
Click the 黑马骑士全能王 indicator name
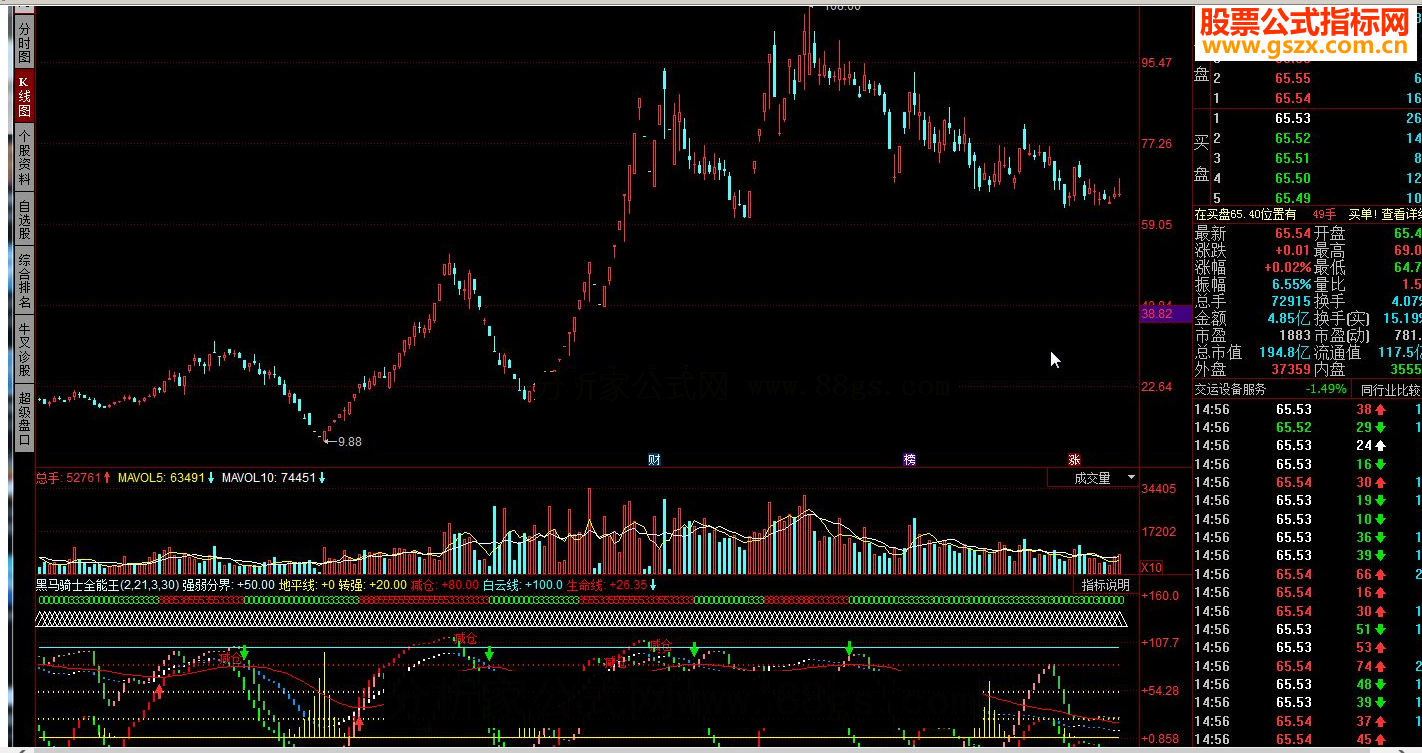[77, 584]
